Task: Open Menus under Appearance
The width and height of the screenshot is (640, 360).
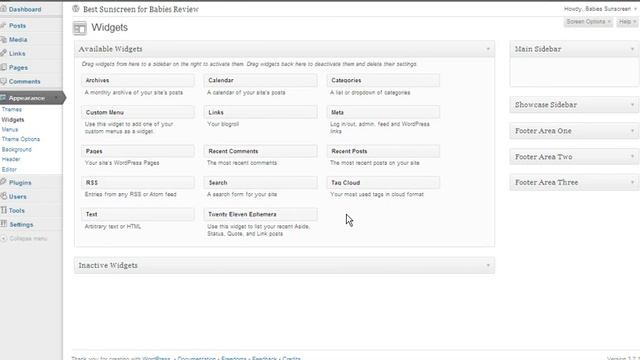Action: pos(10,129)
